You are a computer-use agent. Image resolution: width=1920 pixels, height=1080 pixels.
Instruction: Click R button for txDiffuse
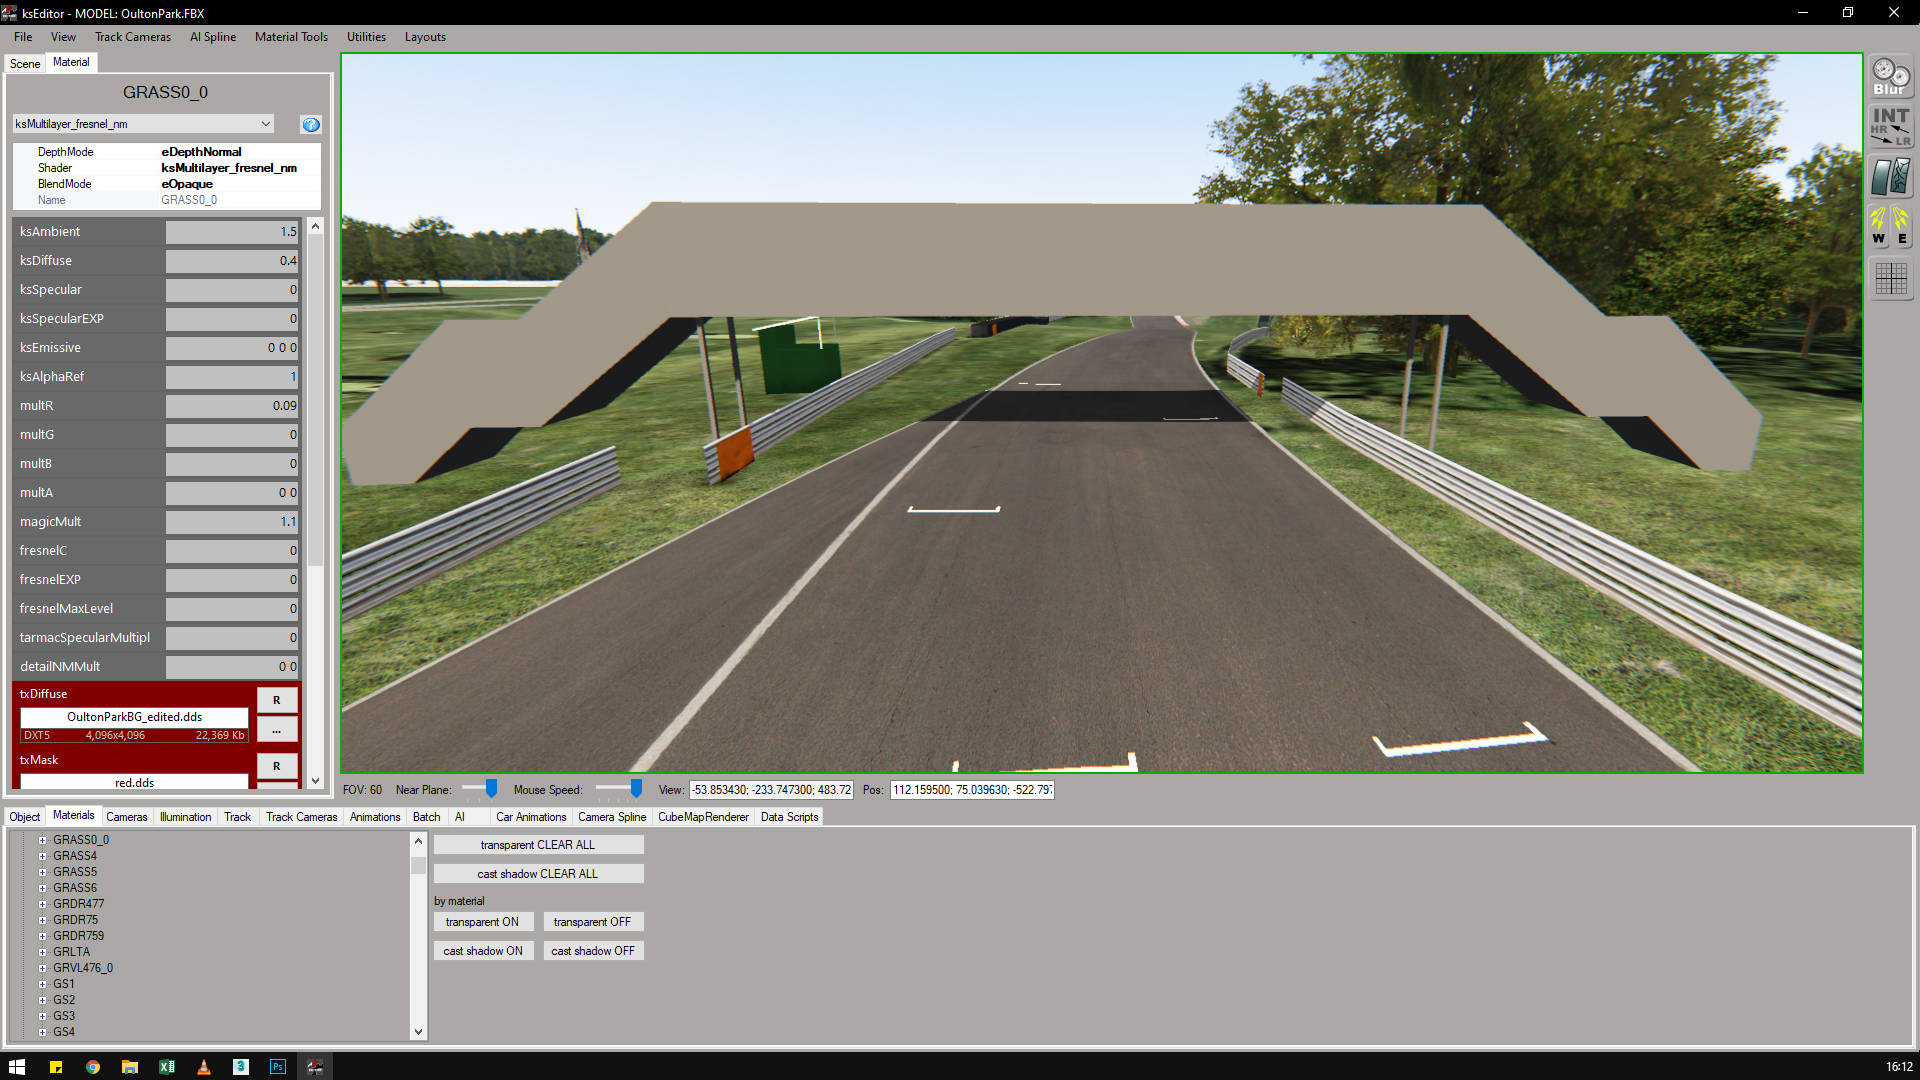pos(277,700)
